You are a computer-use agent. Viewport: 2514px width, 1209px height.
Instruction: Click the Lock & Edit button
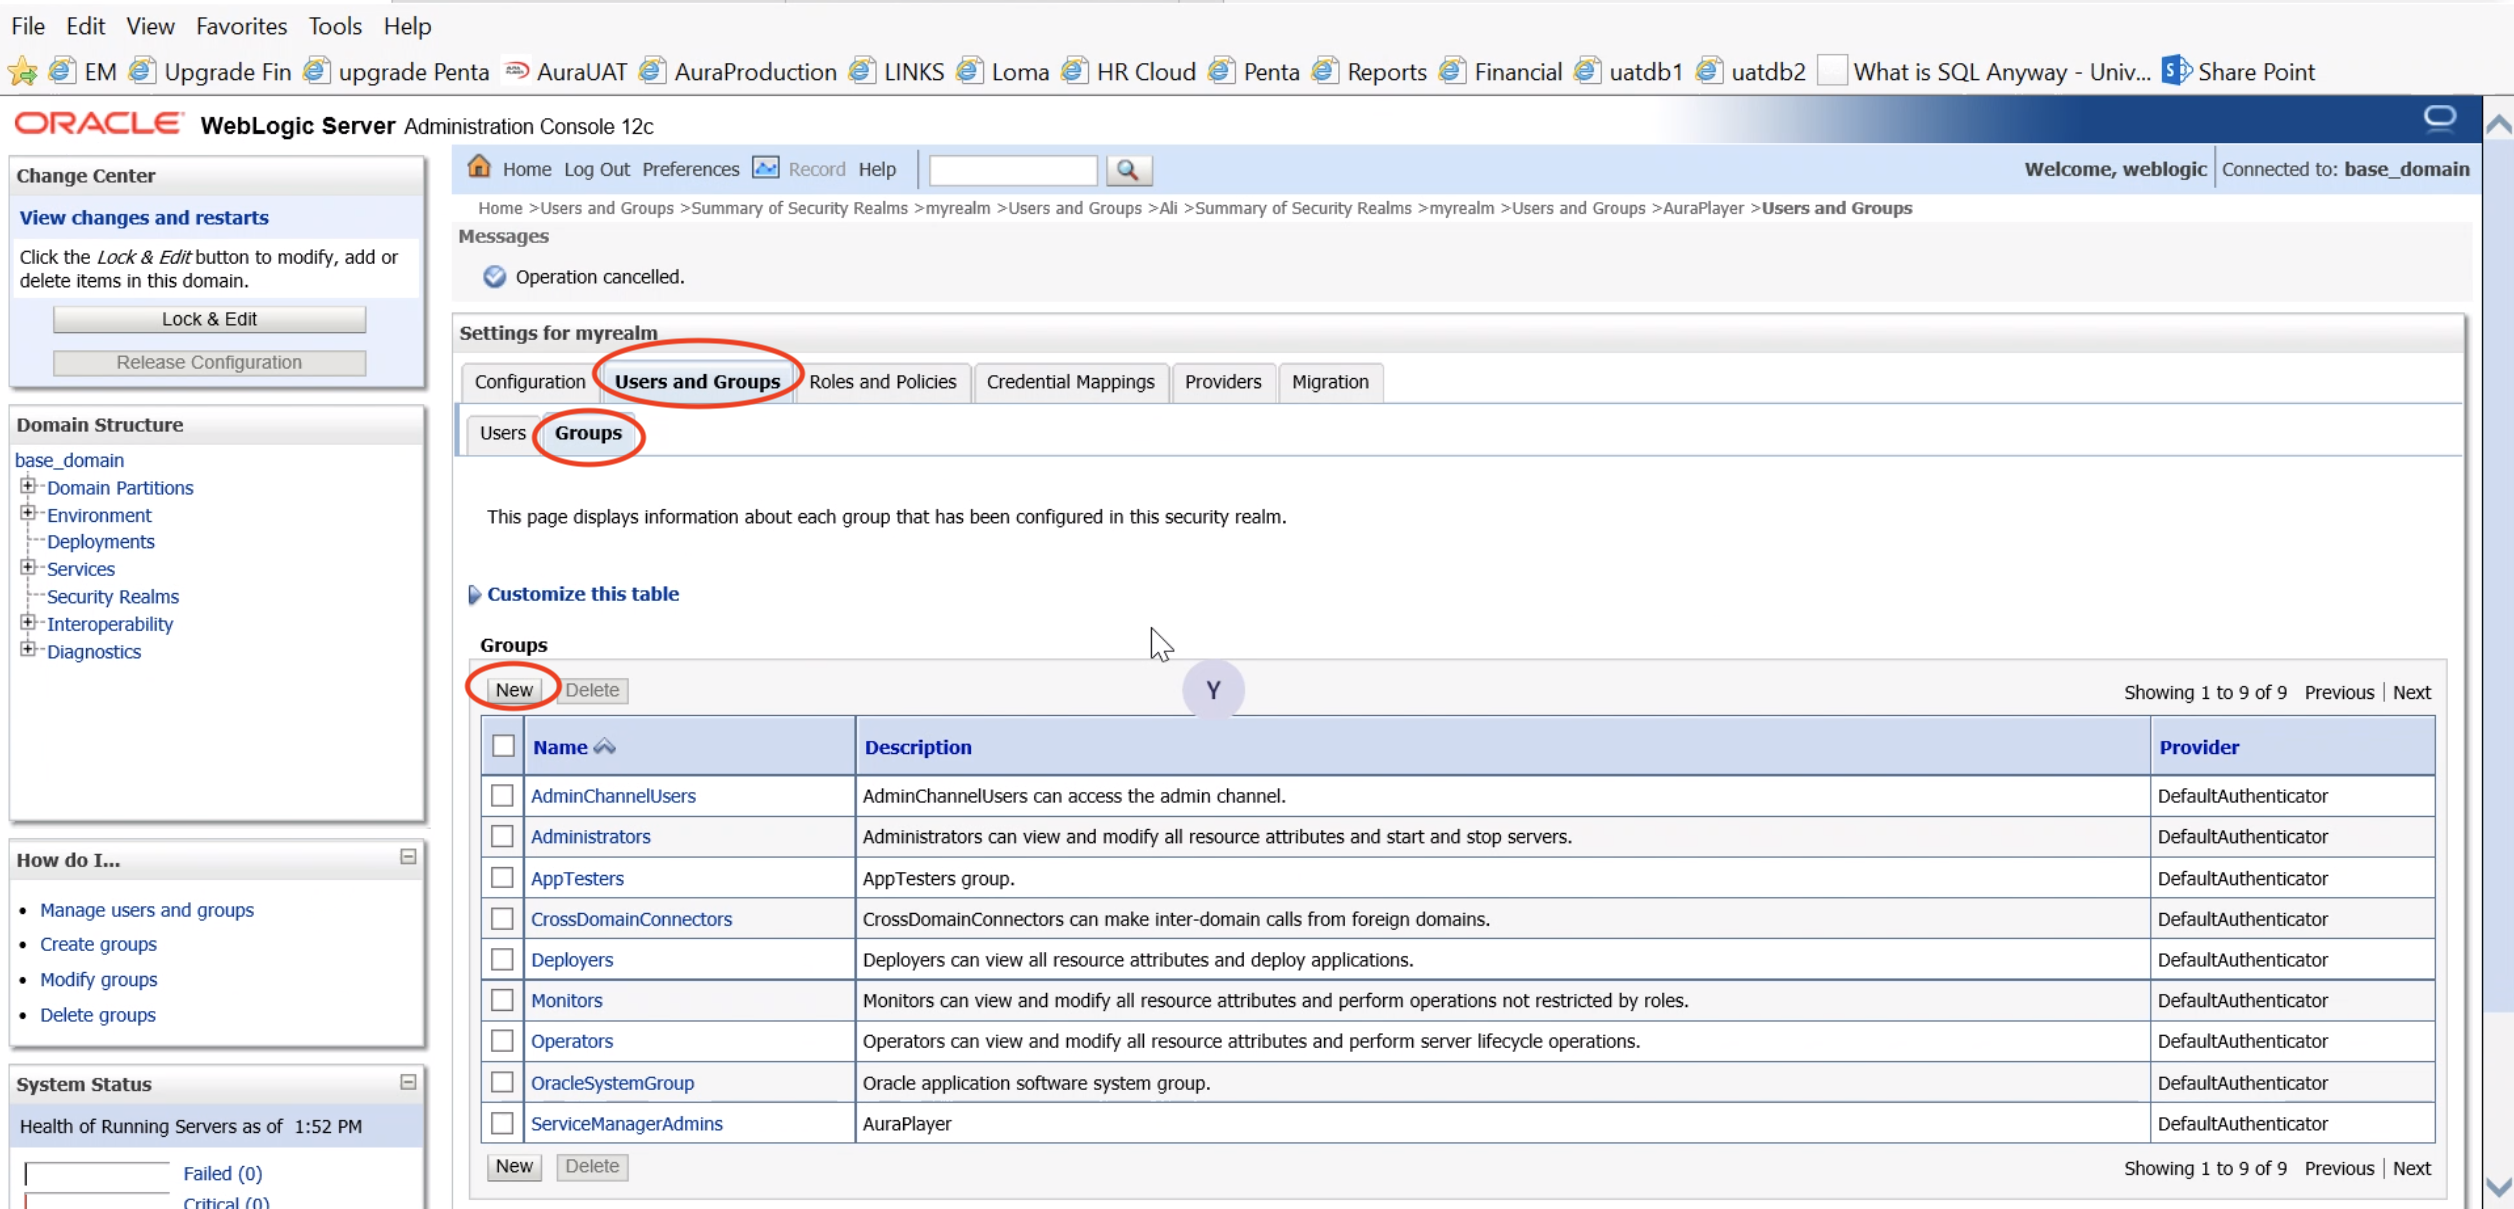(209, 319)
